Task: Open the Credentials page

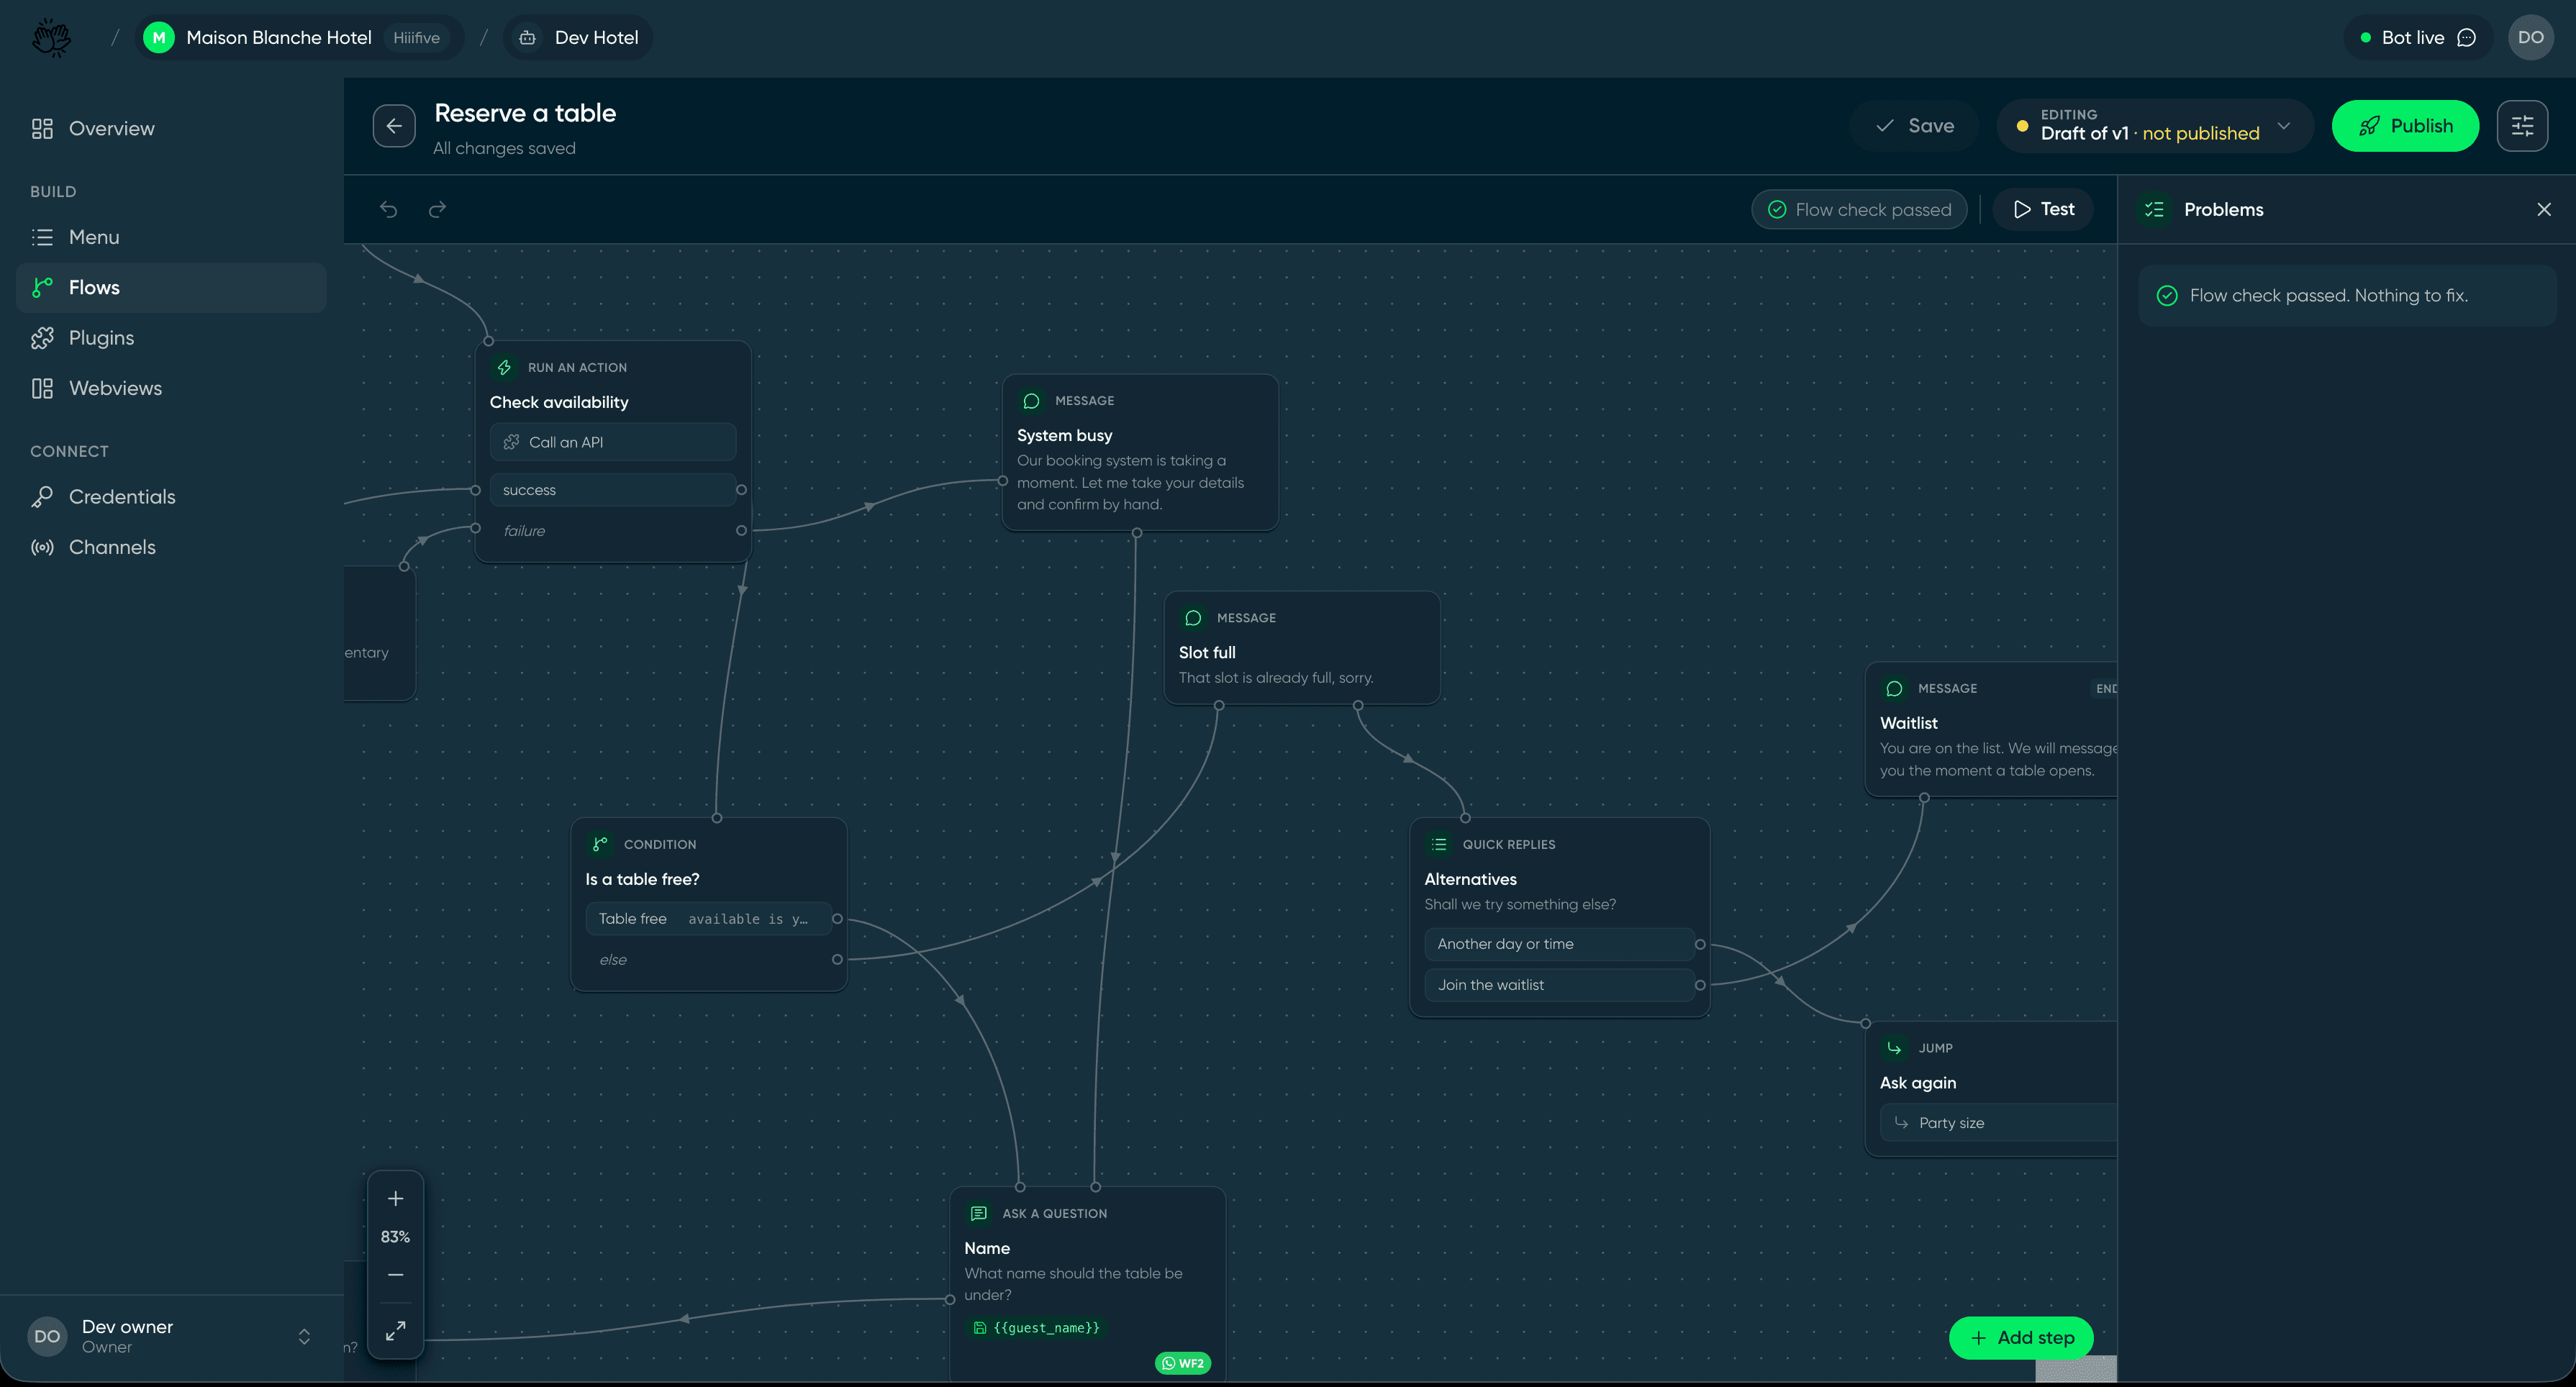Action: tap(171, 497)
